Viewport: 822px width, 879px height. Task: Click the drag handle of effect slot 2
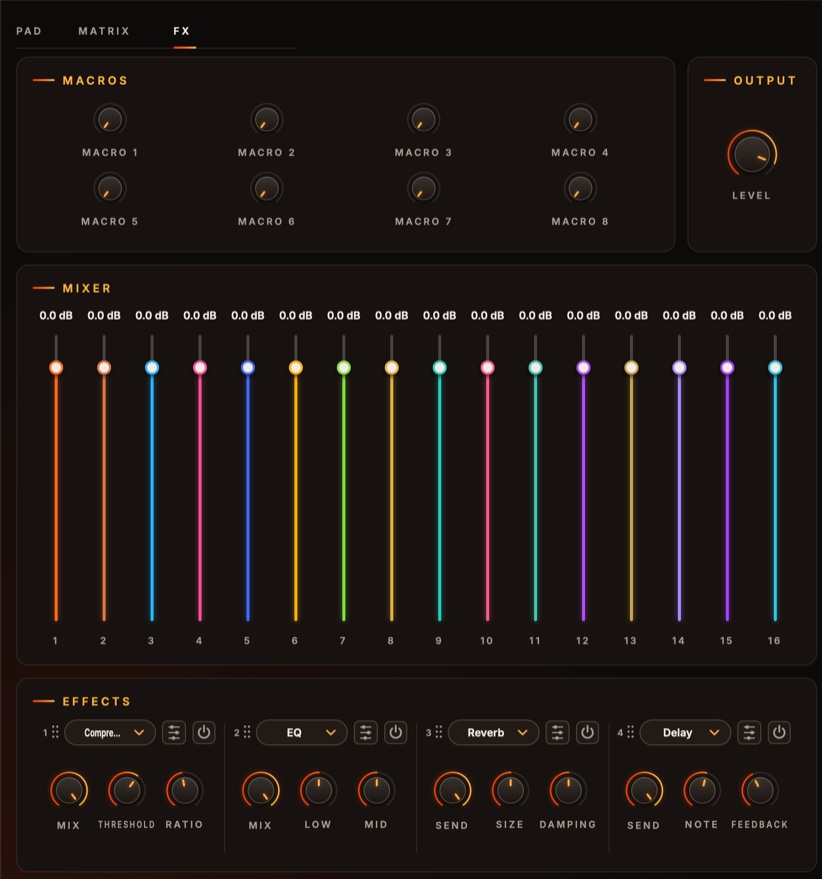pos(247,732)
